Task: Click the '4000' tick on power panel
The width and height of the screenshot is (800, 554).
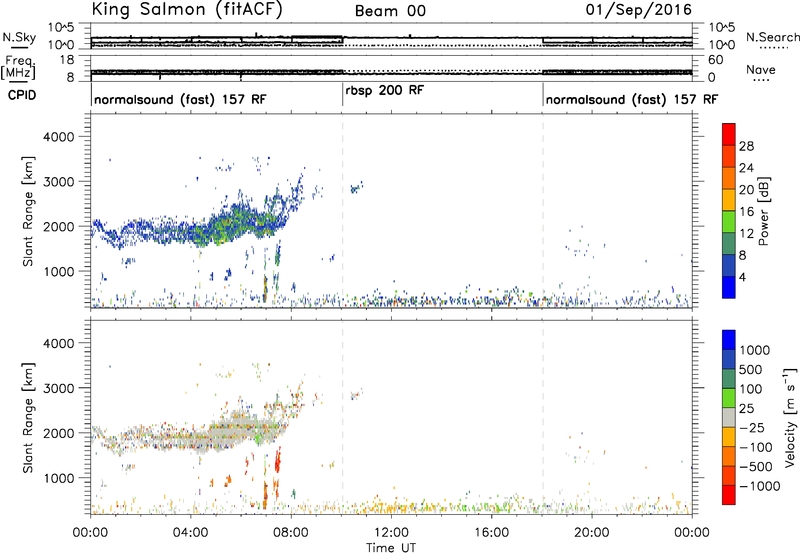Action: [59, 137]
